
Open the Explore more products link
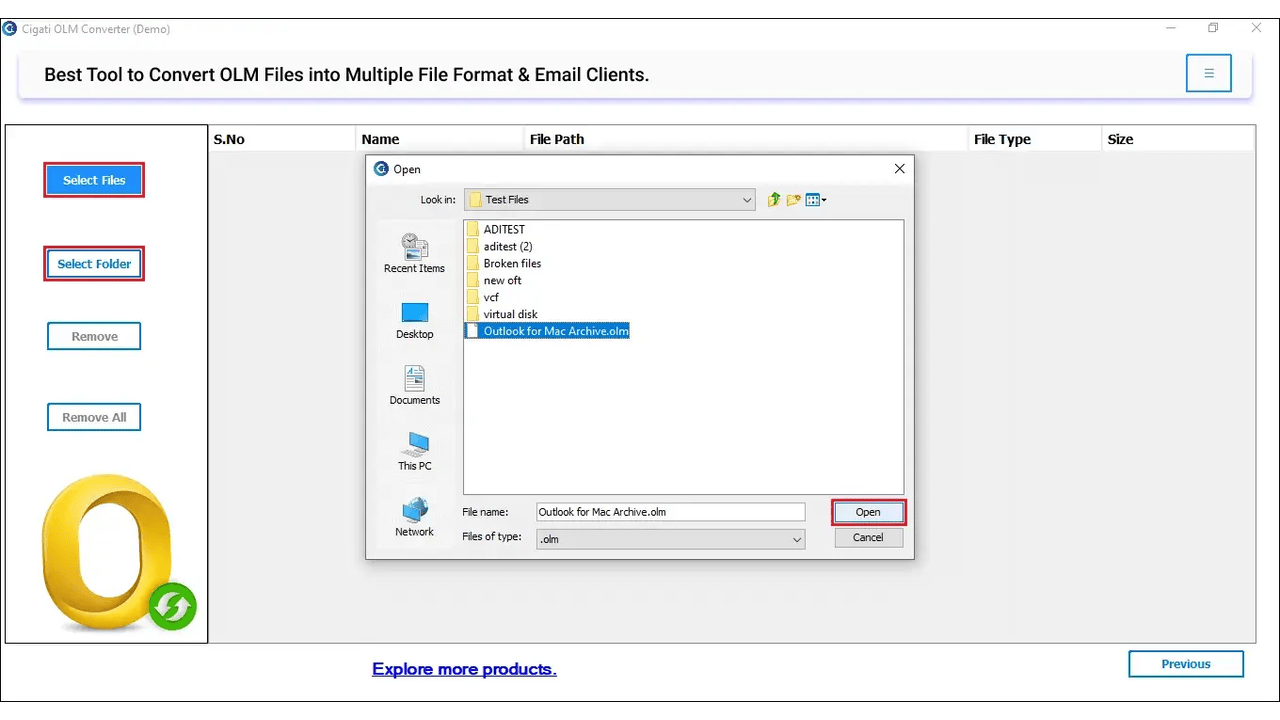(464, 669)
